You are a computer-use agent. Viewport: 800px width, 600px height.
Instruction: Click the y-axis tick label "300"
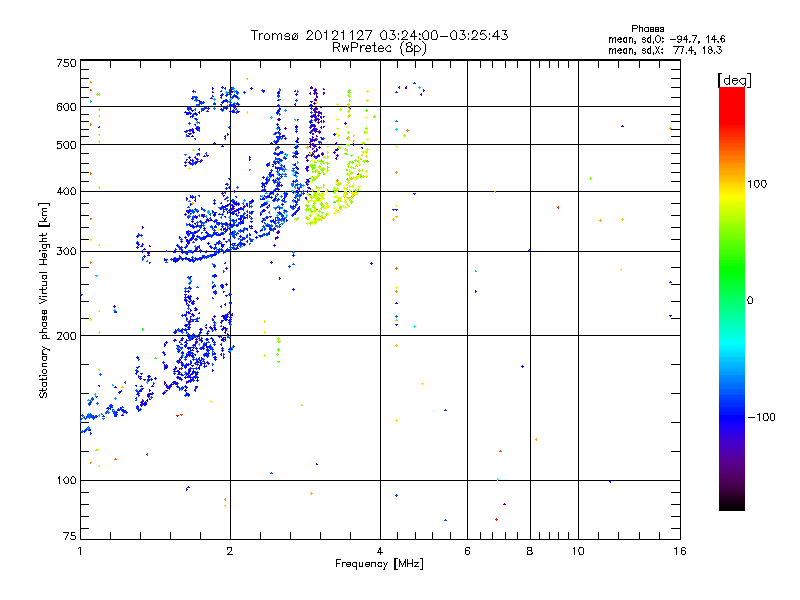click(66, 252)
